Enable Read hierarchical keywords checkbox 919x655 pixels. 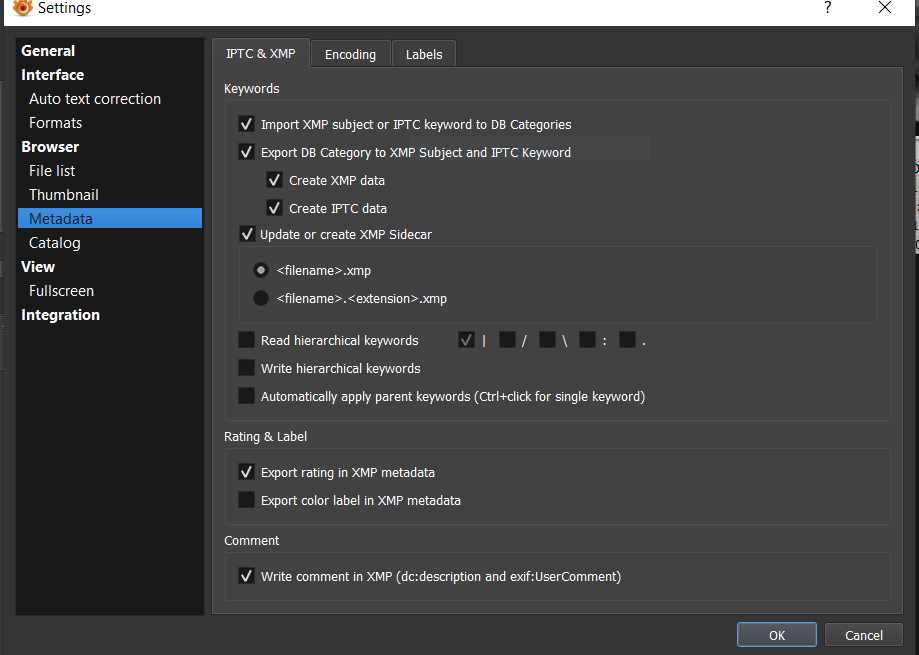coord(246,341)
